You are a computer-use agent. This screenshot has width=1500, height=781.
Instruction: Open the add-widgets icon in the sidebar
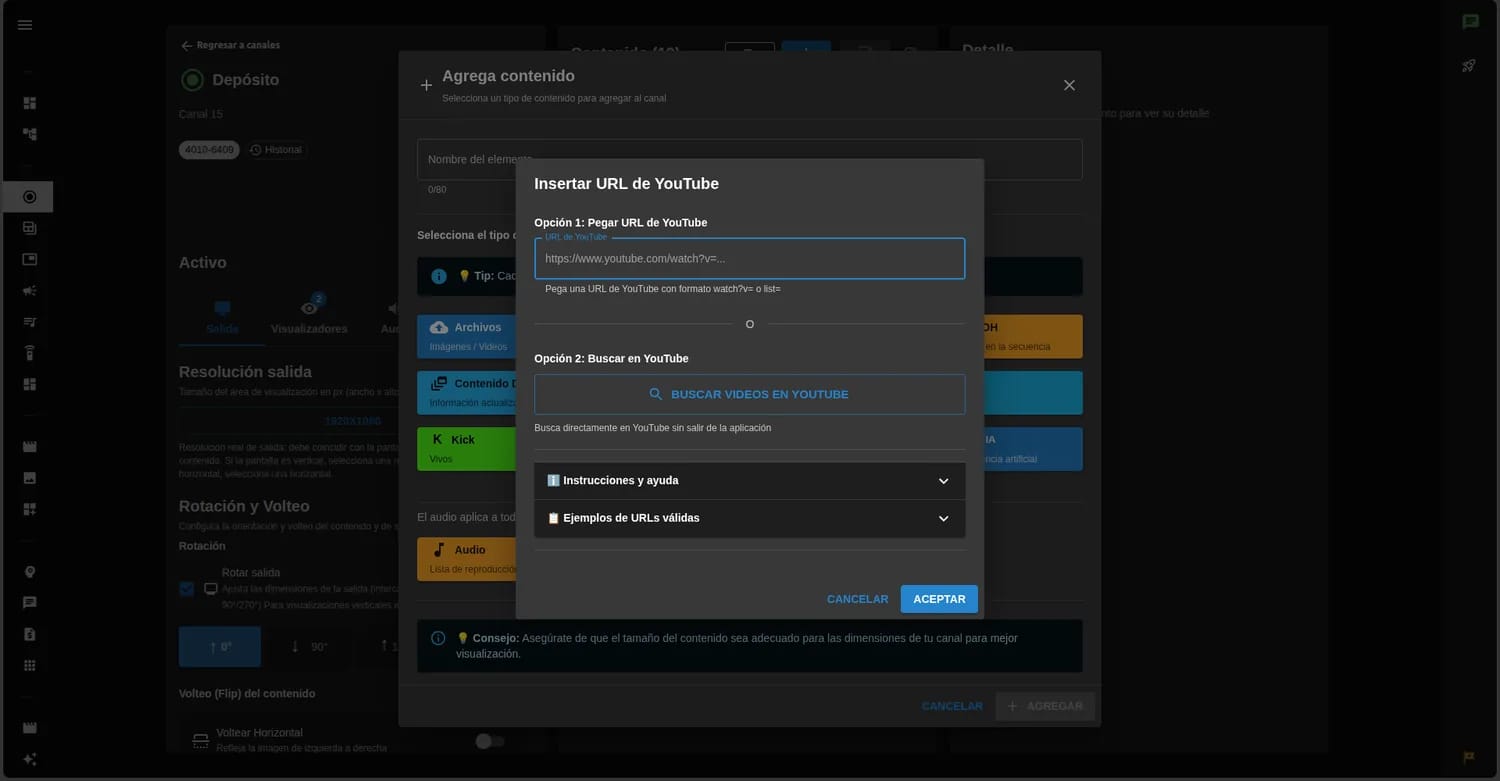coord(29,509)
